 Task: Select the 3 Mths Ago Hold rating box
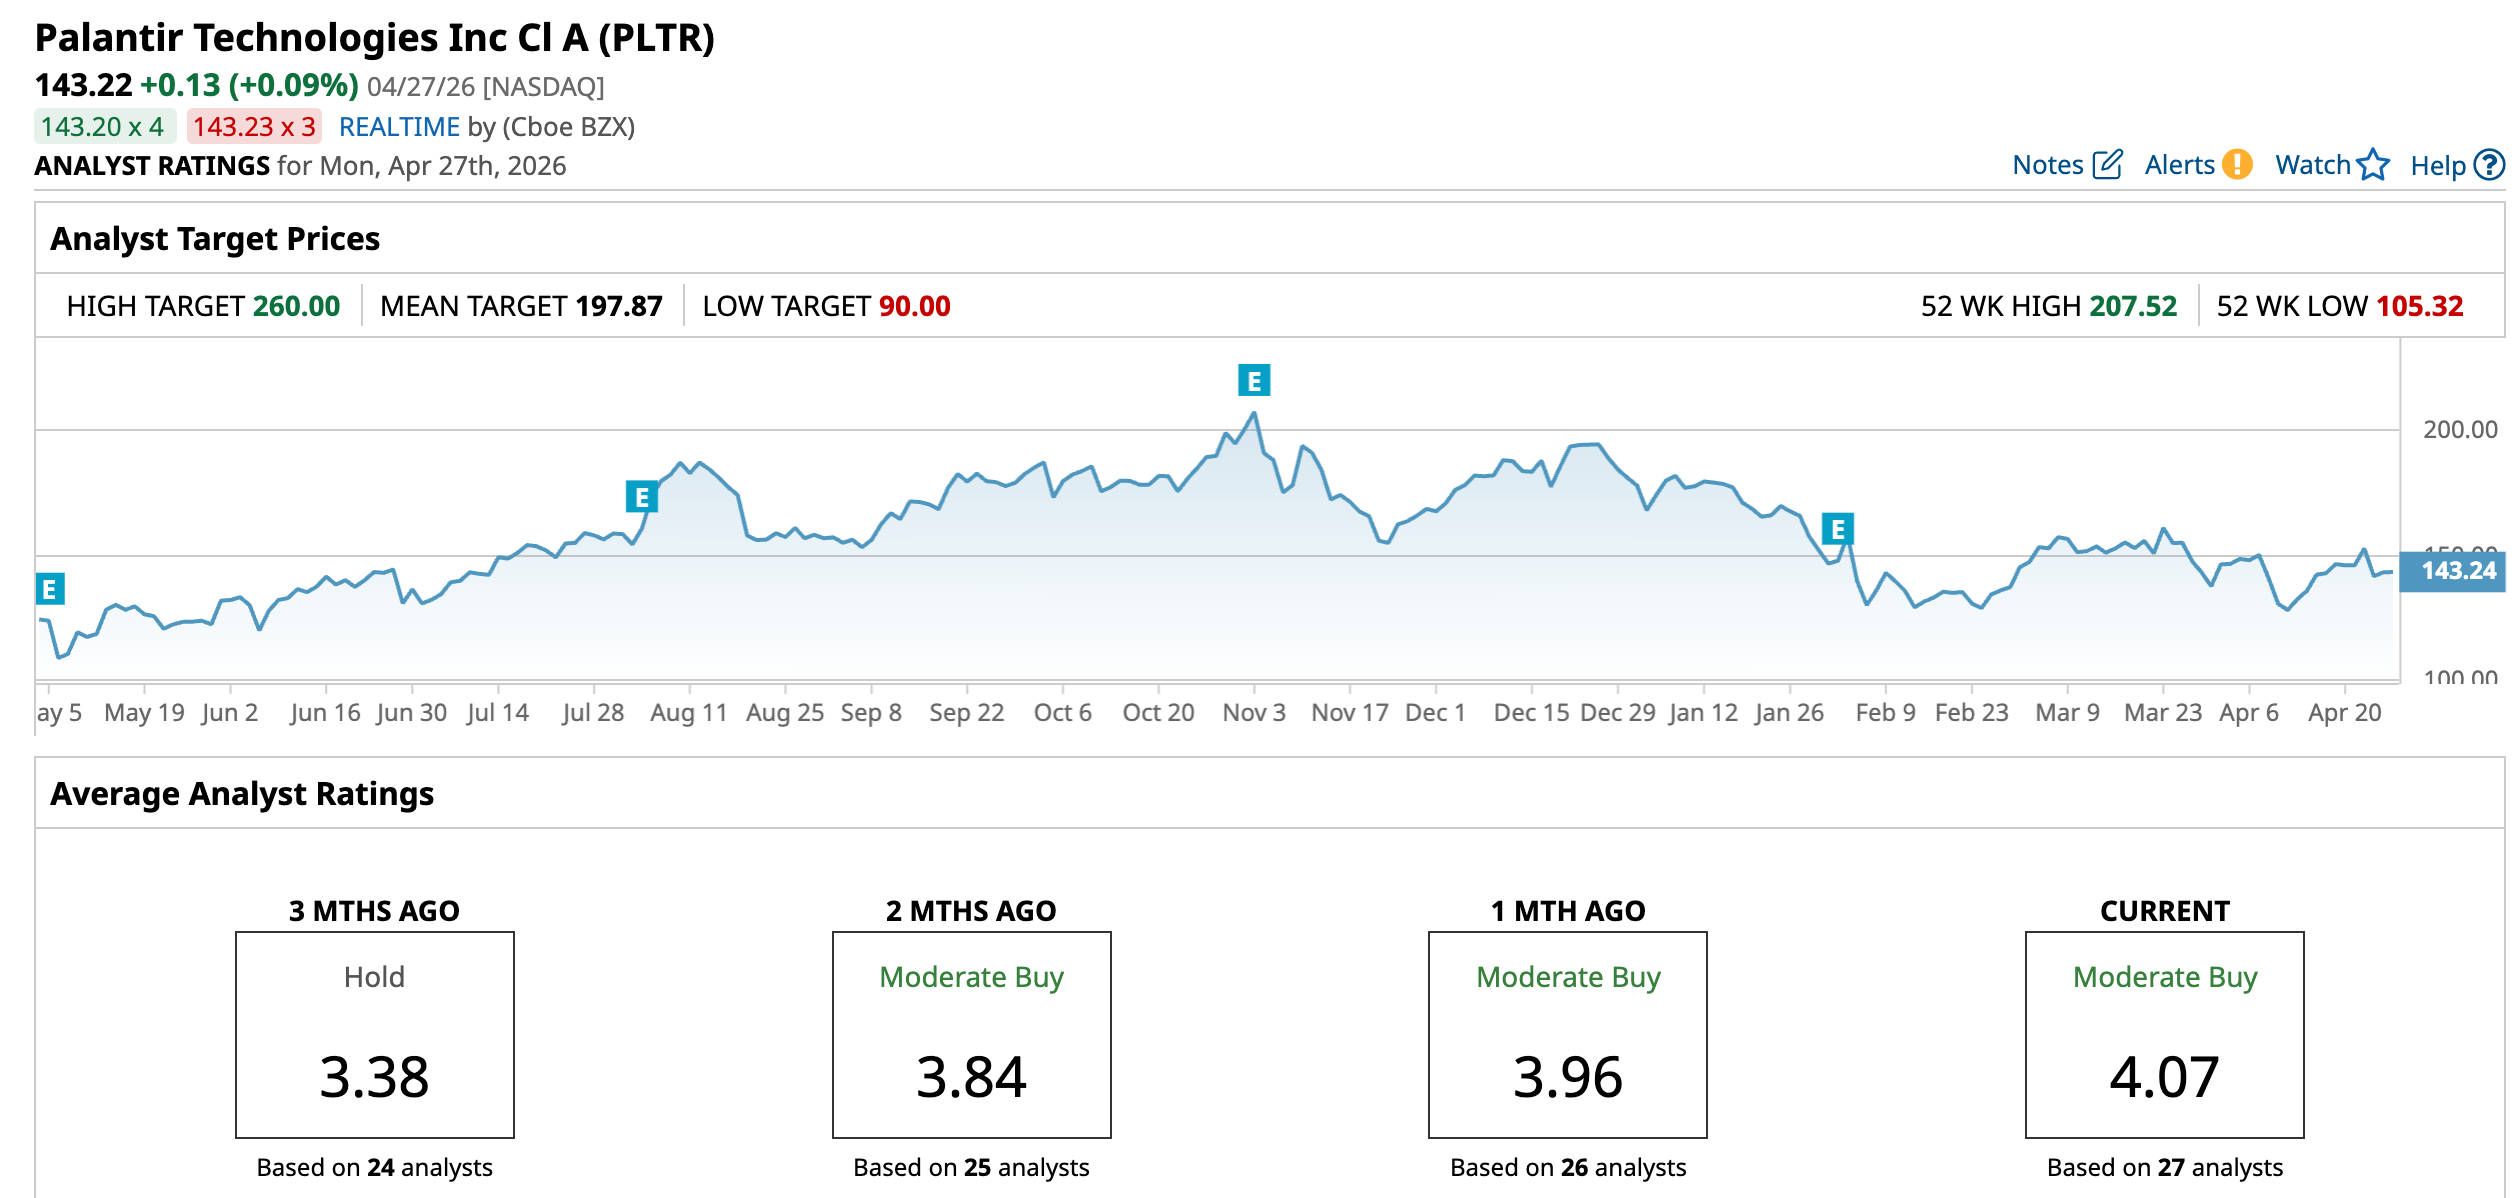(374, 1035)
